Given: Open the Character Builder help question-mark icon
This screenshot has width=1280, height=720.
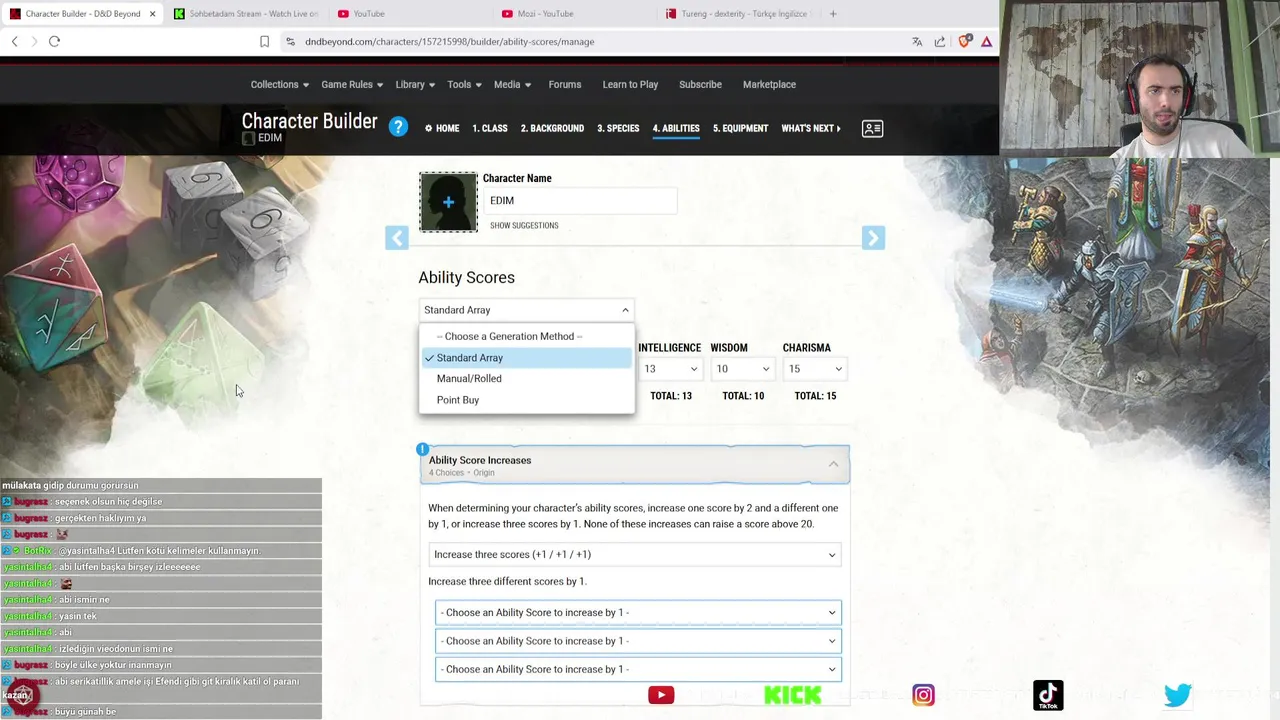Looking at the screenshot, I should tap(398, 127).
